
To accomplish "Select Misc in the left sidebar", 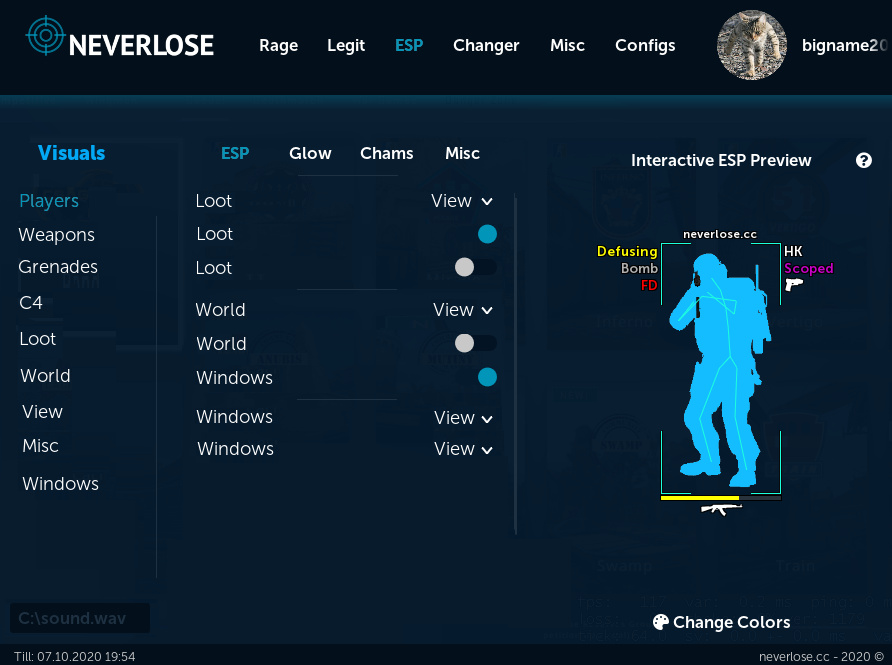I will (x=40, y=446).
